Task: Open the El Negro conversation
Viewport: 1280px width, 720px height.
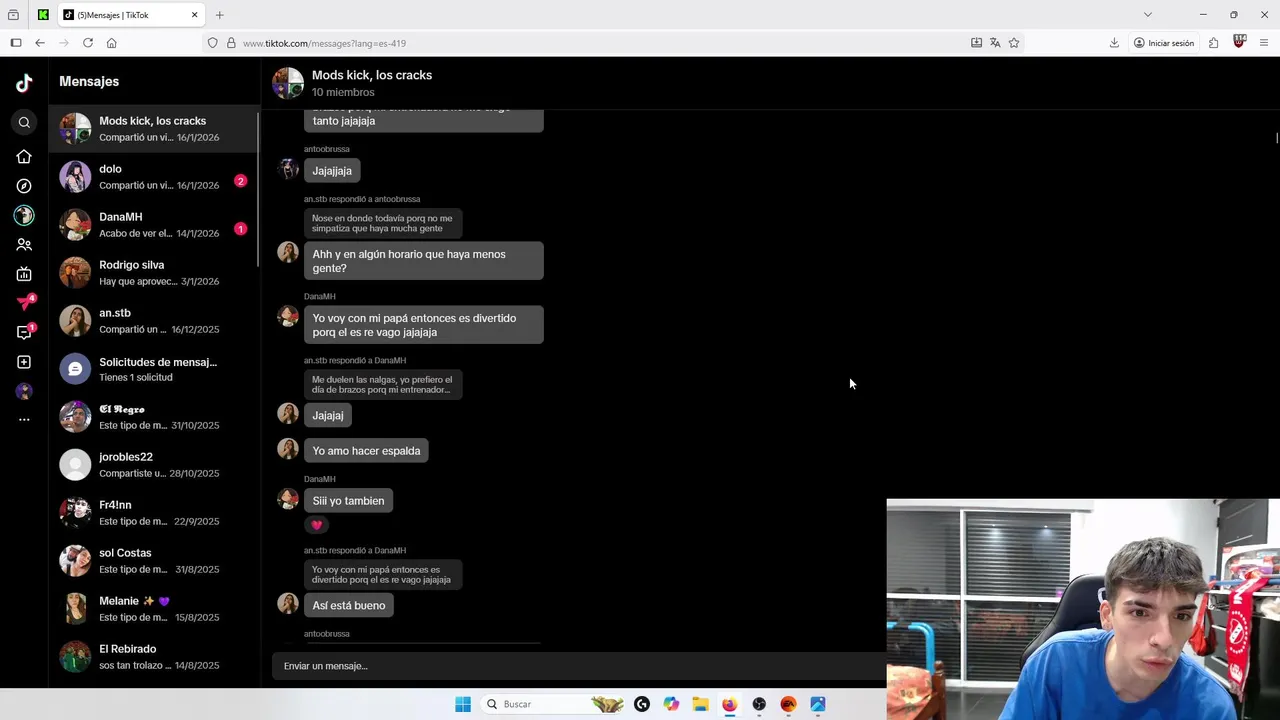Action: coord(153,416)
